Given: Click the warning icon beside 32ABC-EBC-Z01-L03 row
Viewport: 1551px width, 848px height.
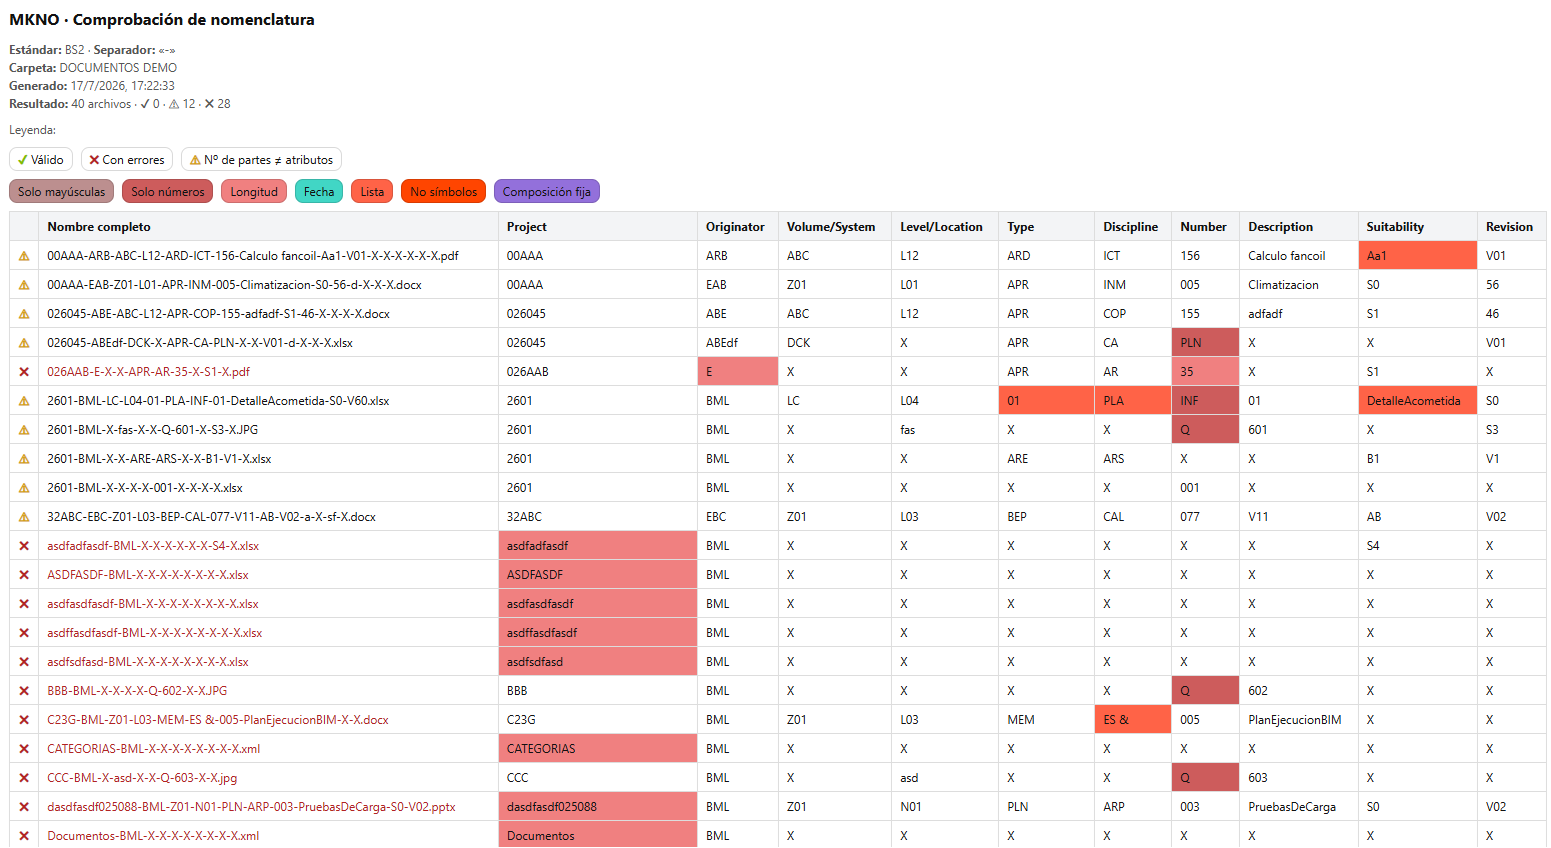Looking at the screenshot, I should pos(24,517).
